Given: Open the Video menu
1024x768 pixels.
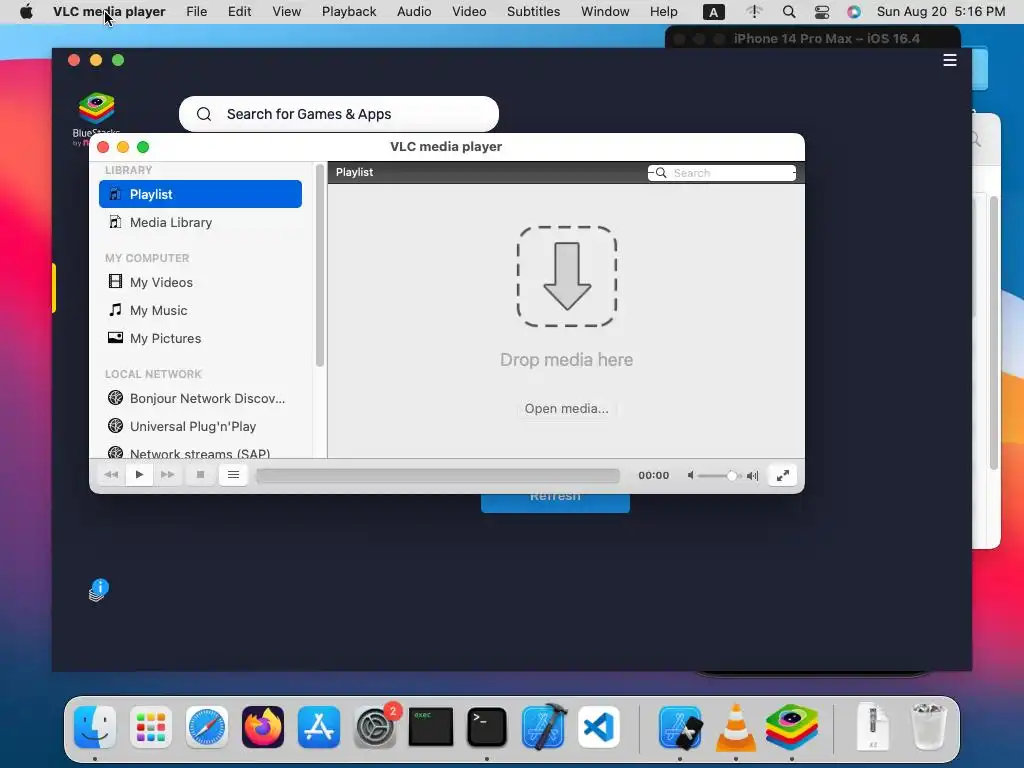Looking at the screenshot, I should click(x=469, y=12).
